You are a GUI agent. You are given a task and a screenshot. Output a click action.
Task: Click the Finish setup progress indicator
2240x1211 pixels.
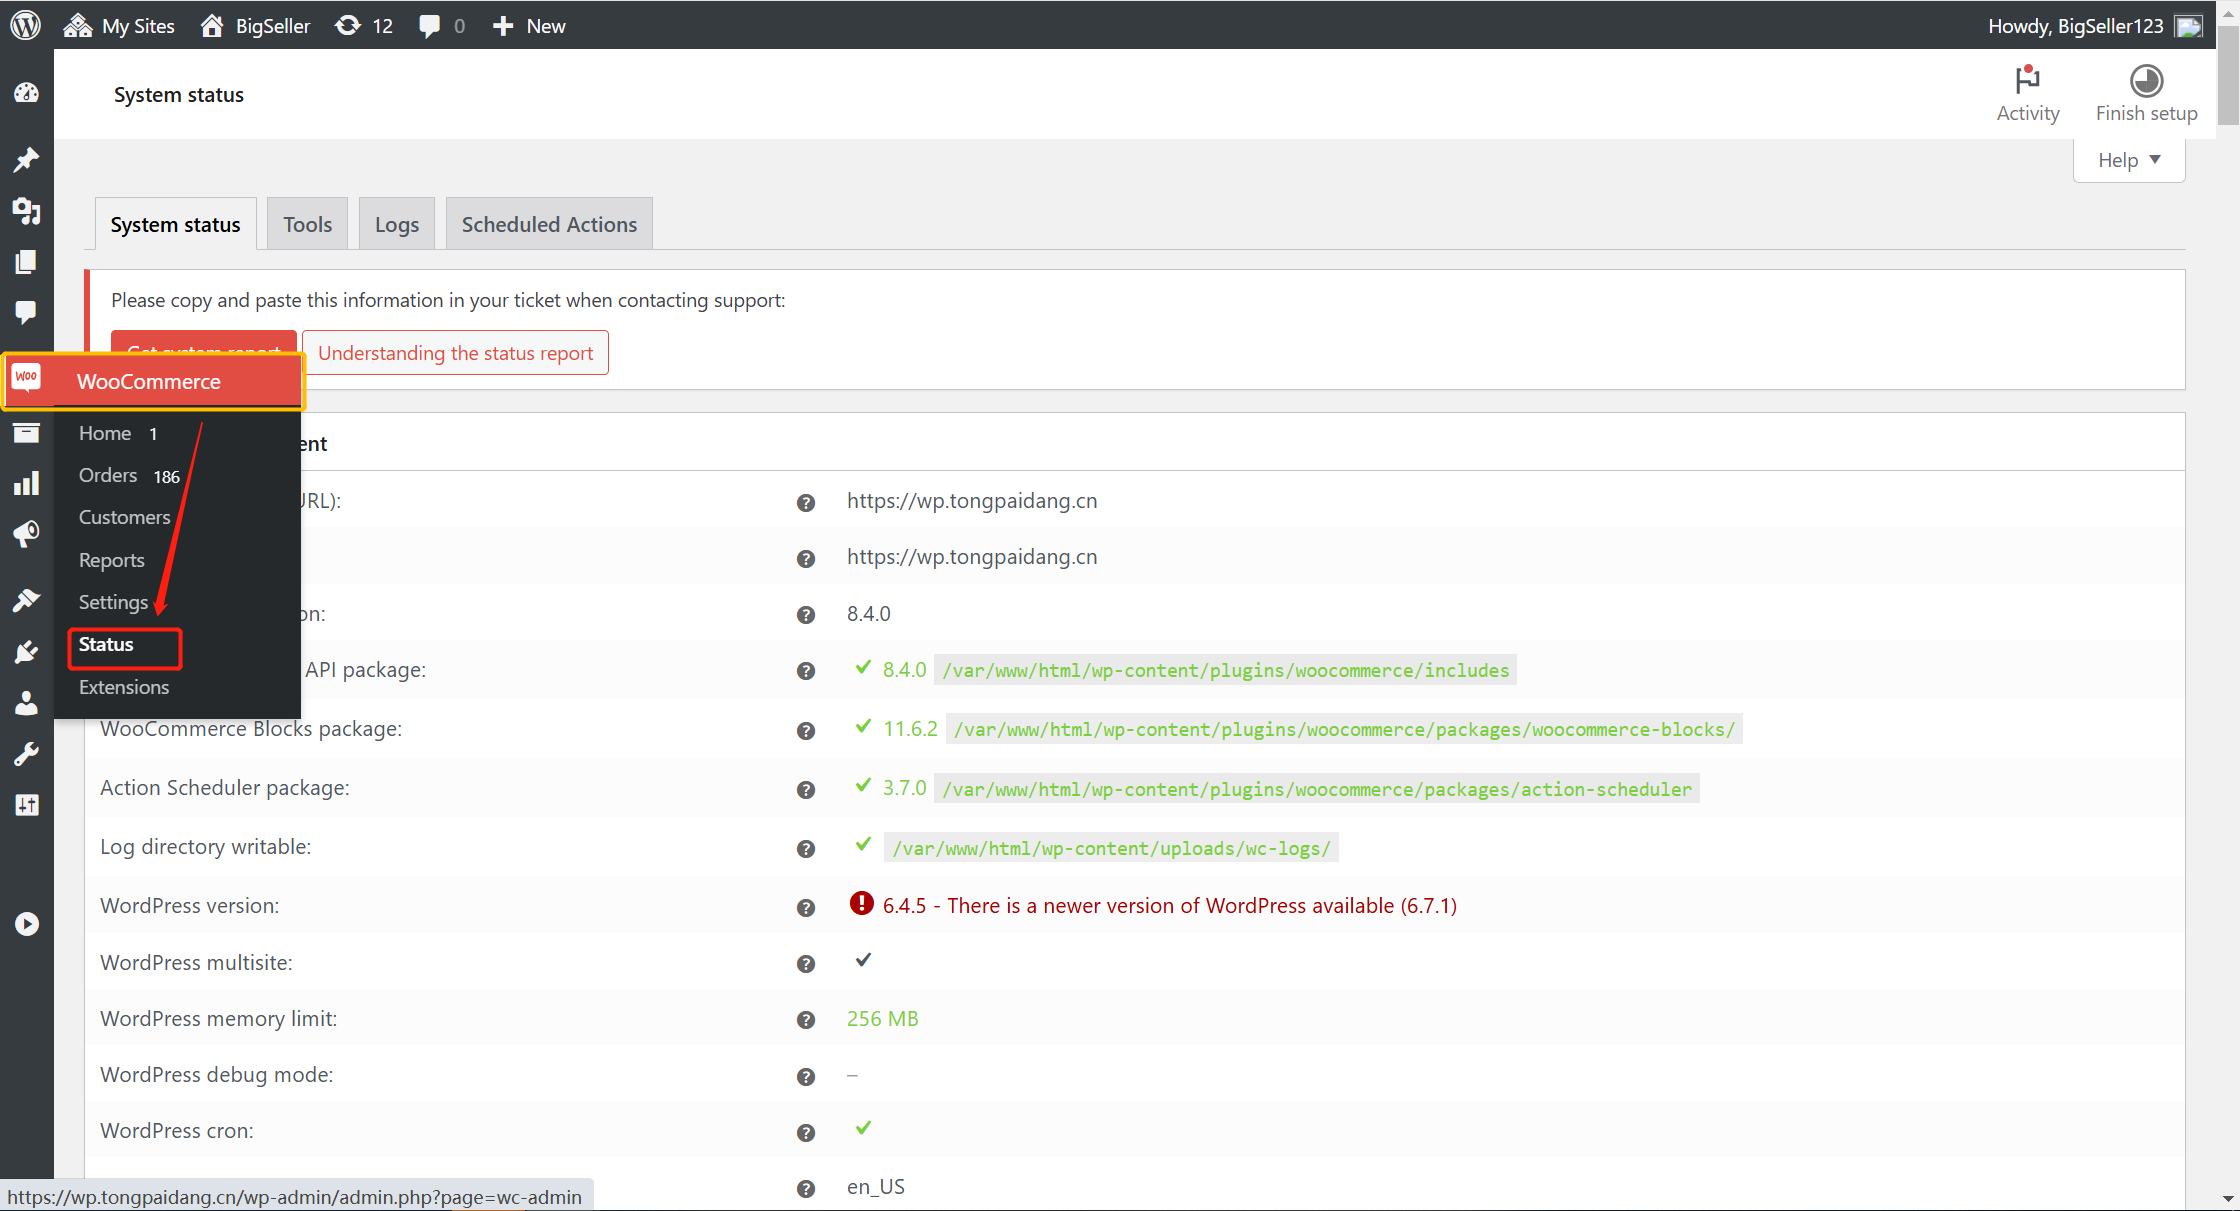tap(2146, 80)
